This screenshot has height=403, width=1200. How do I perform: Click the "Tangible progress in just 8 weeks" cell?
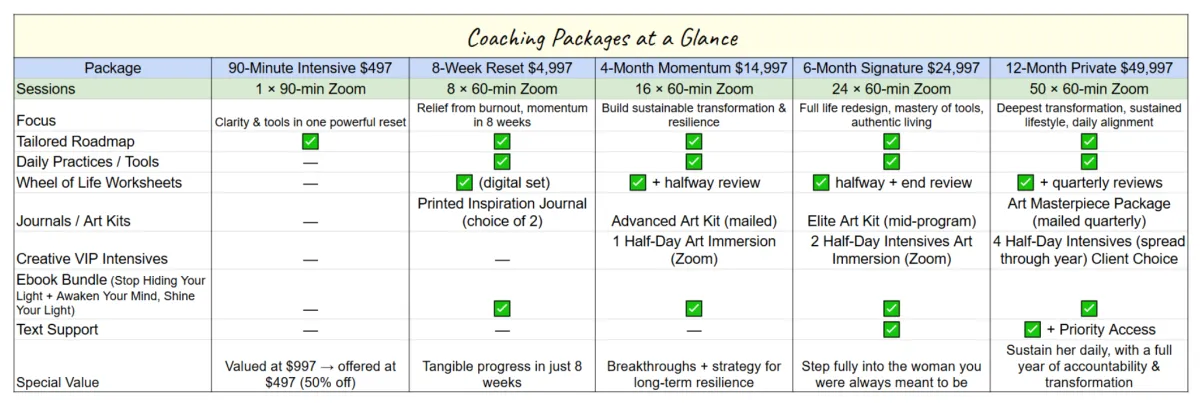pos(502,375)
